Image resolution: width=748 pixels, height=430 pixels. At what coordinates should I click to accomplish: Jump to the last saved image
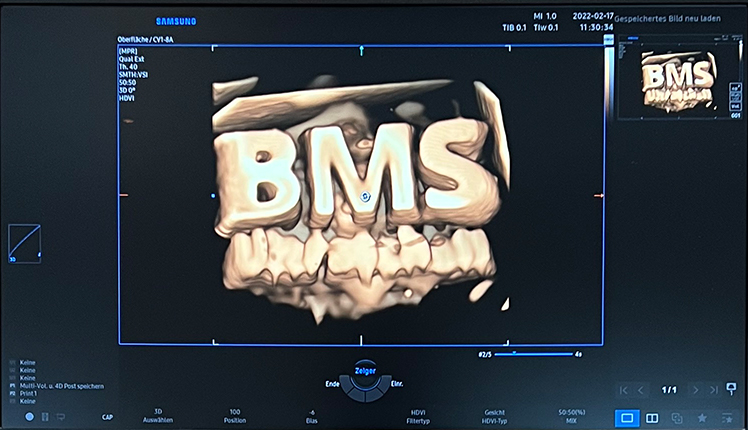pyautogui.click(x=714, y=390)
